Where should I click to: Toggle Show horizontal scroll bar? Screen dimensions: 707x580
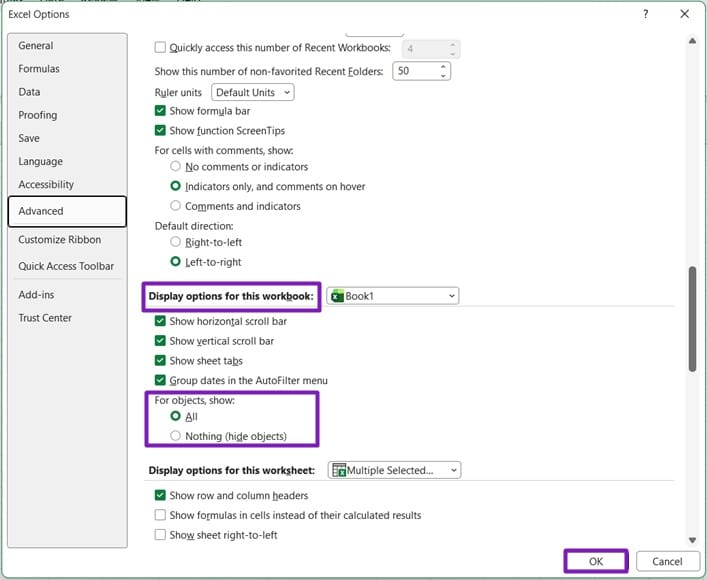(x=160, y=321)
